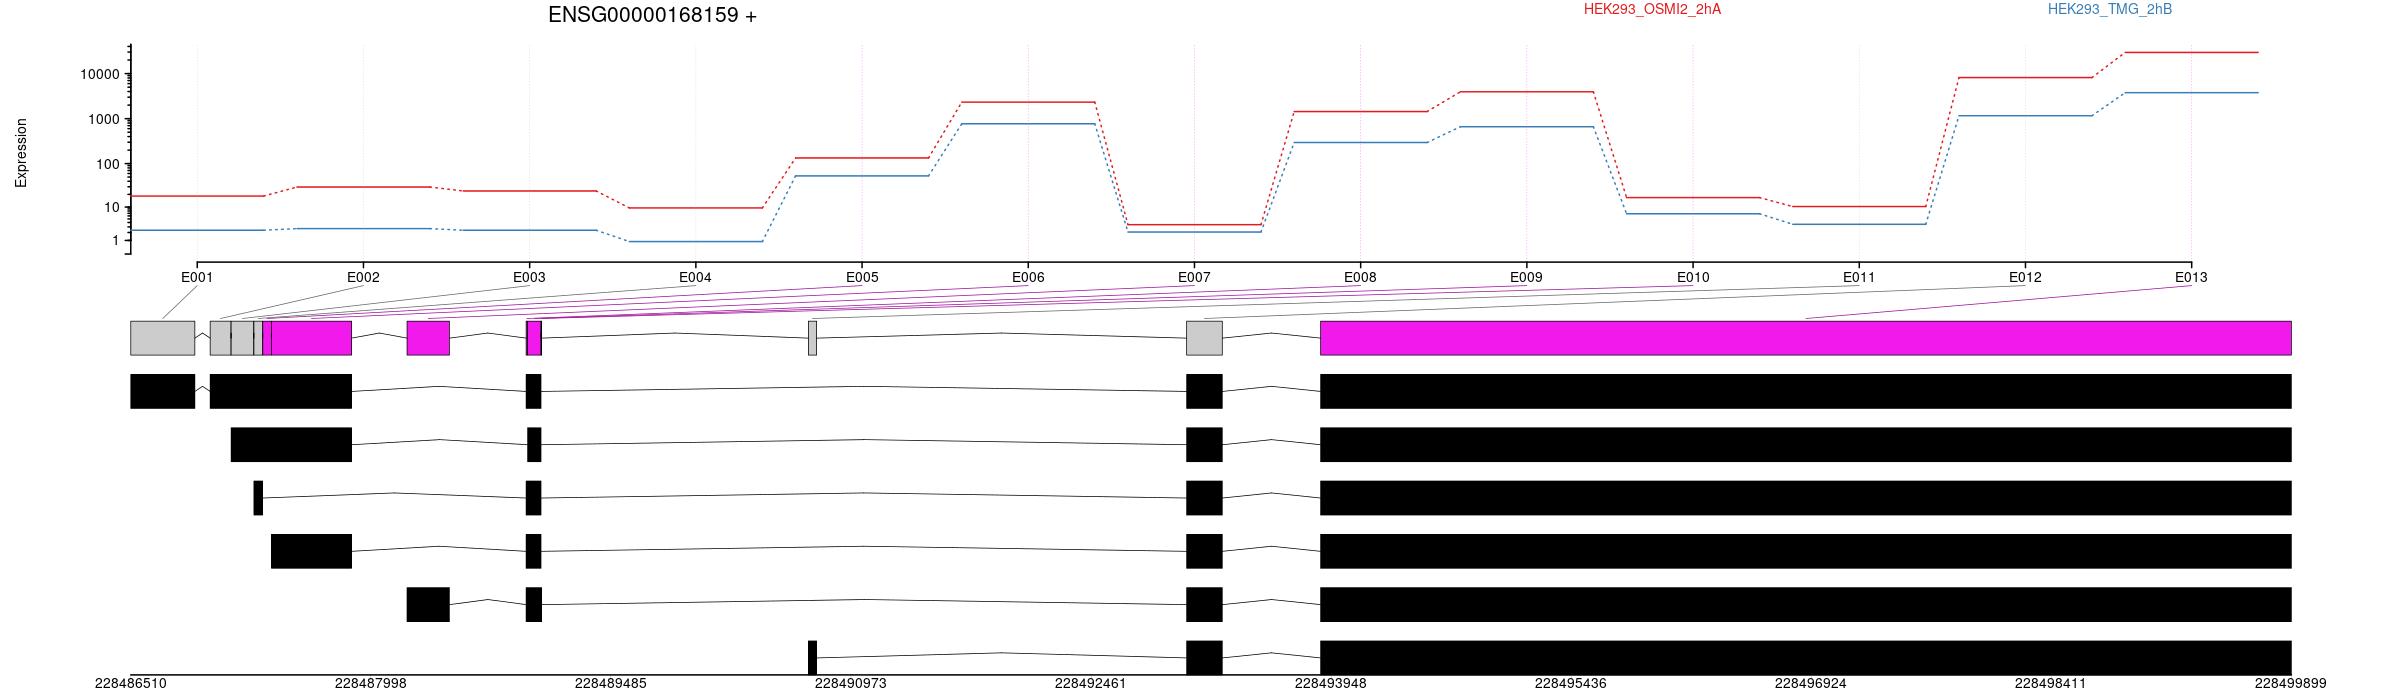Click the 1000 tick label on y-axis
The width and height of the screenshot is (2400, 700).
click(x=103, y=120)
